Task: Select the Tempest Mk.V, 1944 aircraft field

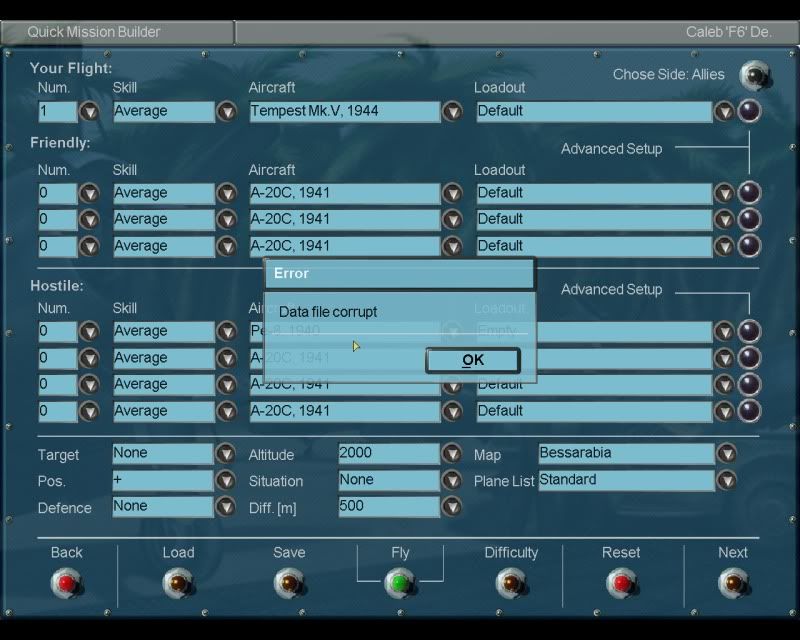Action: click(344, 111)
